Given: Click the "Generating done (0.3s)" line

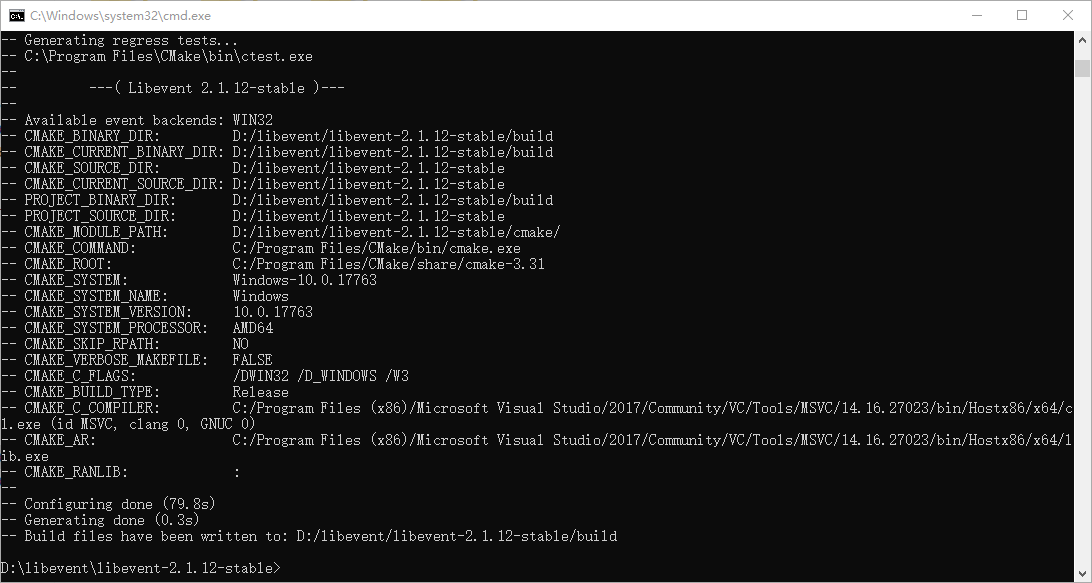Looking at the screenshot, I should pyautogui.click(x=112, y=520).
